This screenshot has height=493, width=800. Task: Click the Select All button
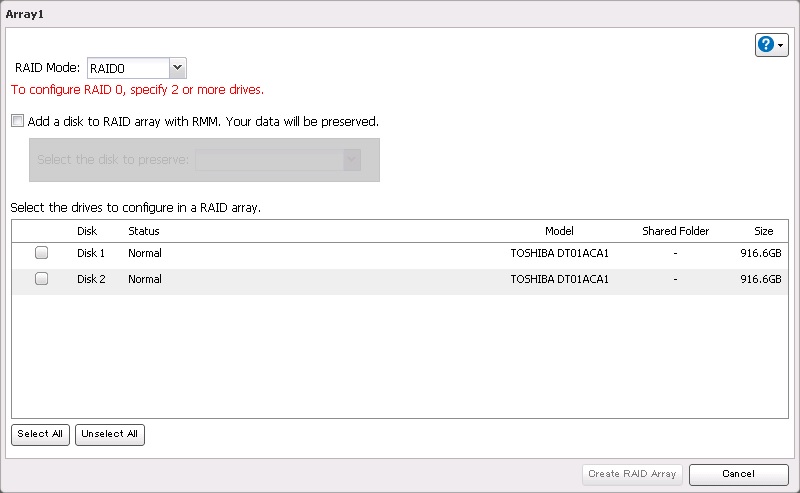pos(40,434)
